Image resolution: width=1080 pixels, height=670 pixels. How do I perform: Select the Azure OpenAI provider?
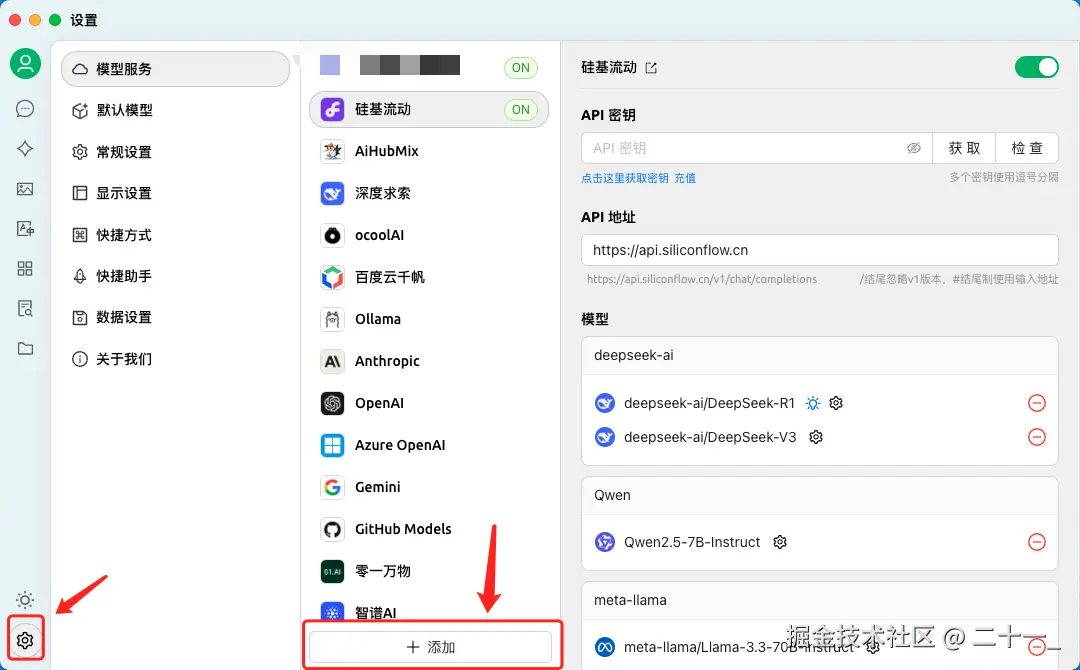[428, 445]
